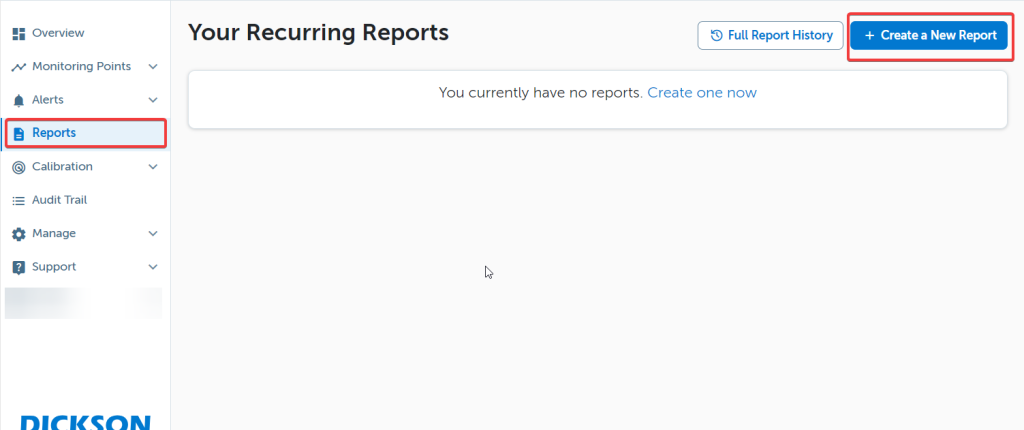Image resolution: width=1024 pixels, height=430 pixels.
Task: Expand the Calibration submenu chevron
Action: tap(153, 167)
